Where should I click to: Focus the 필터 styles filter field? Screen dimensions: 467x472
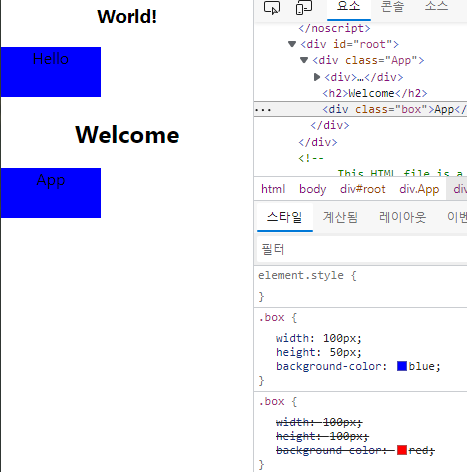[x=362, y=249]
